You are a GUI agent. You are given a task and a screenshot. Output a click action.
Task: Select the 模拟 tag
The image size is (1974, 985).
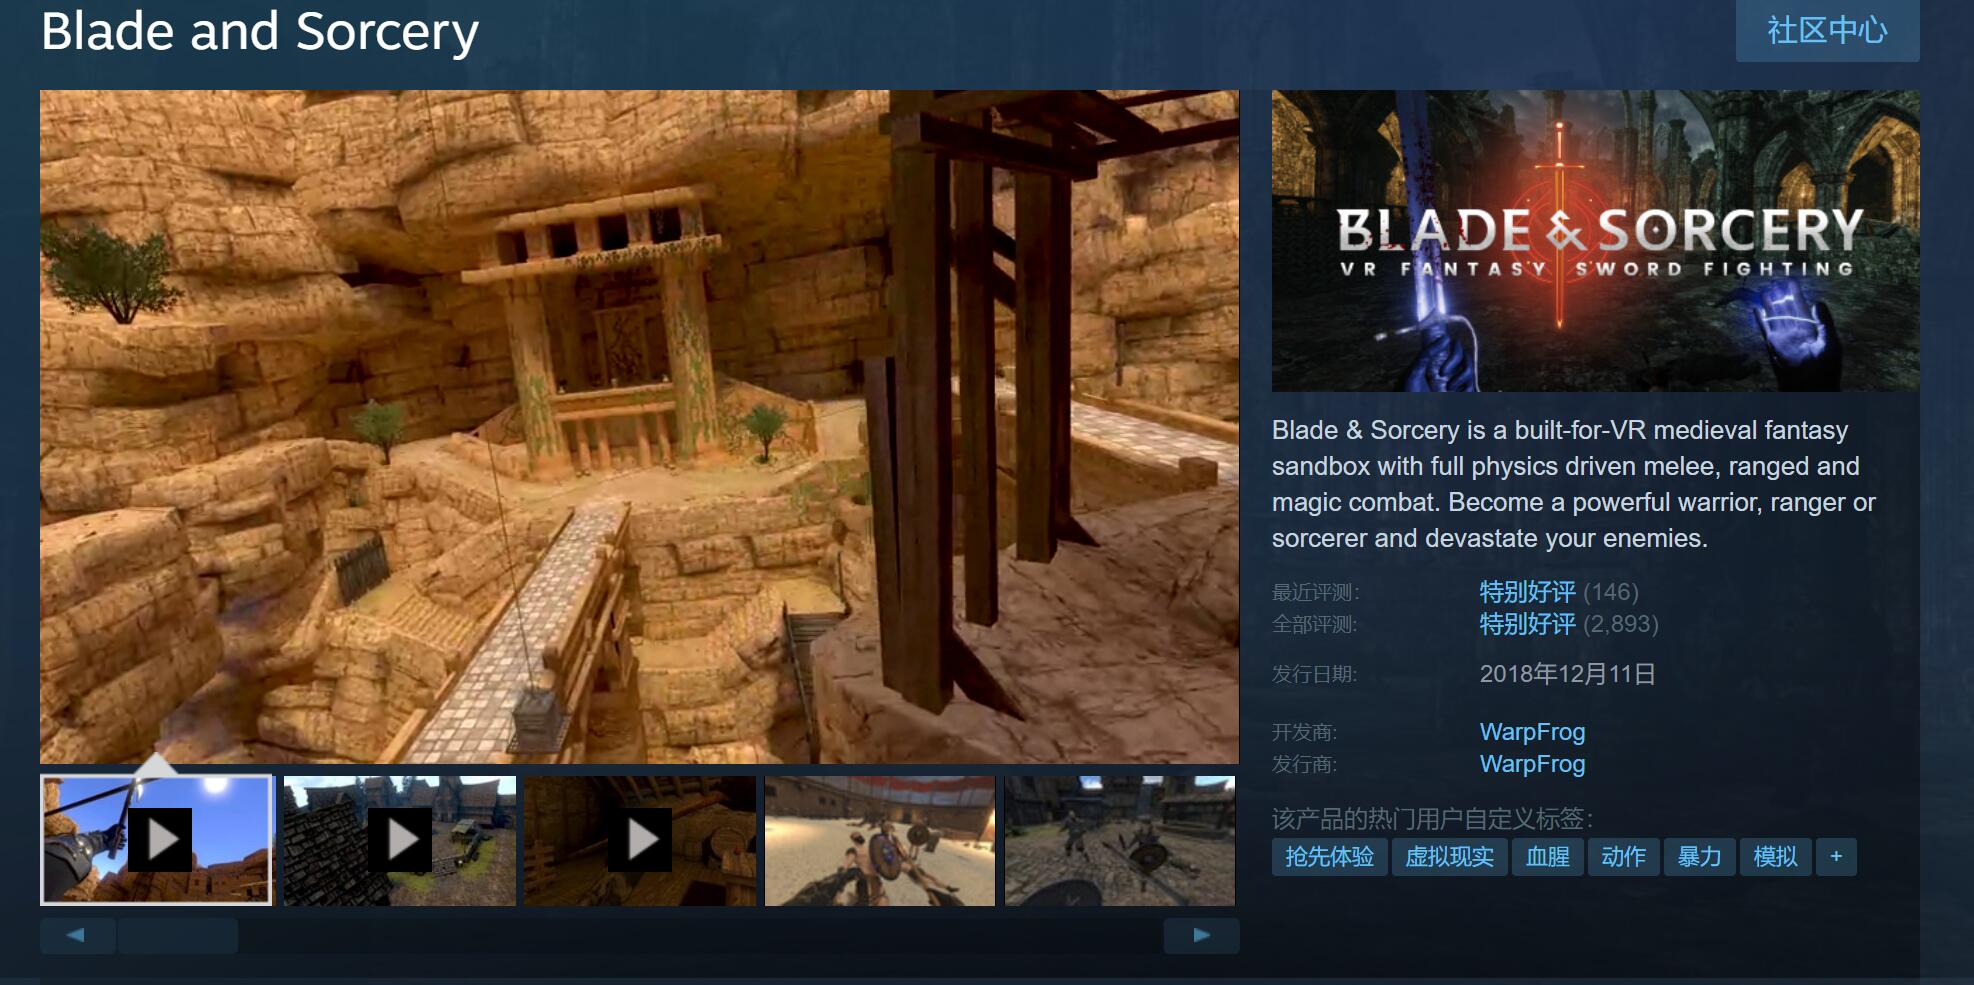[1775, 857]
